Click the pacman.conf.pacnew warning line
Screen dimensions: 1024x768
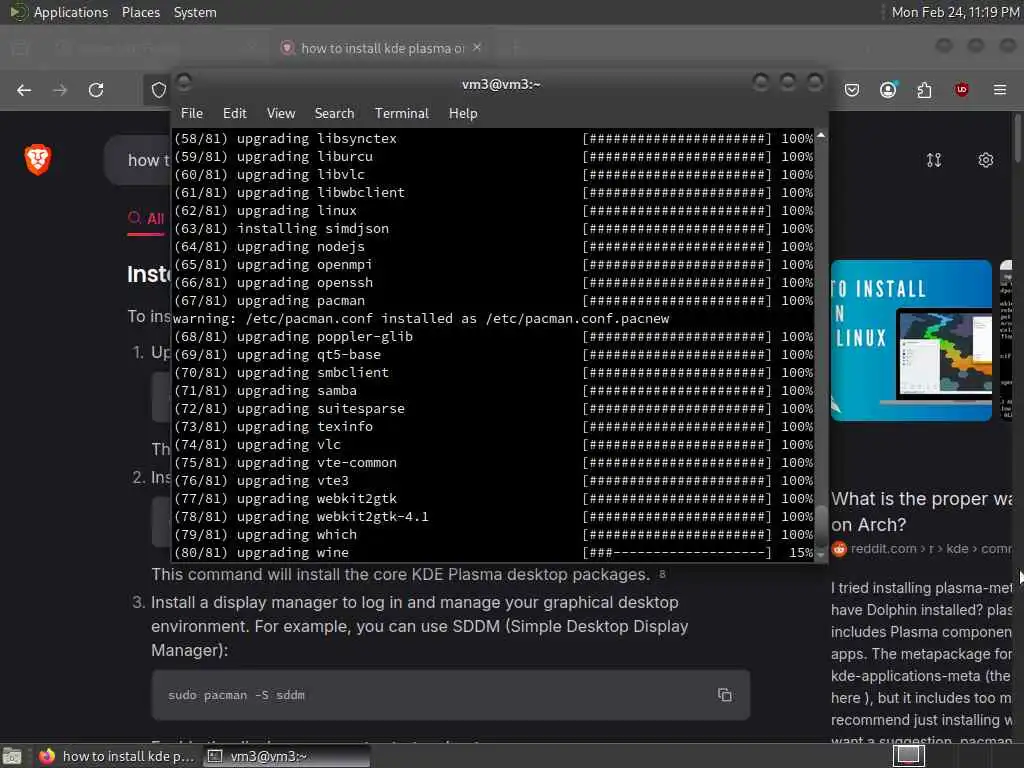[x=421, y=319]
